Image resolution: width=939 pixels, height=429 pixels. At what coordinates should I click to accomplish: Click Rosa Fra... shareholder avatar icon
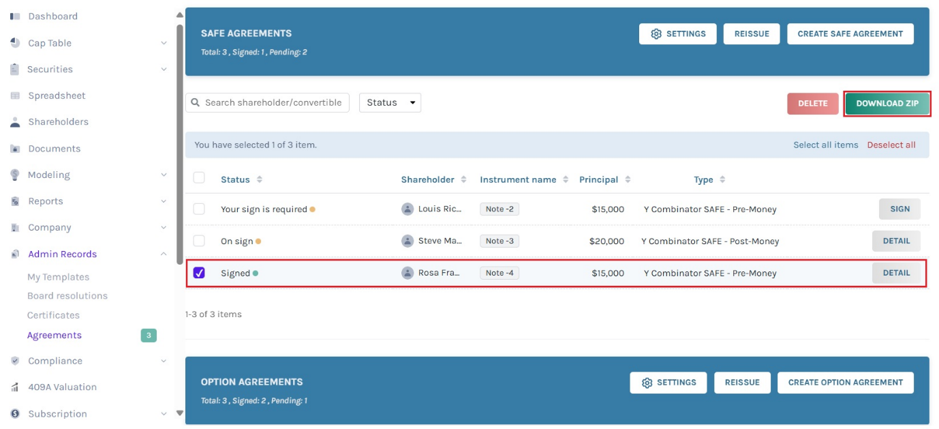coord(407,273)
